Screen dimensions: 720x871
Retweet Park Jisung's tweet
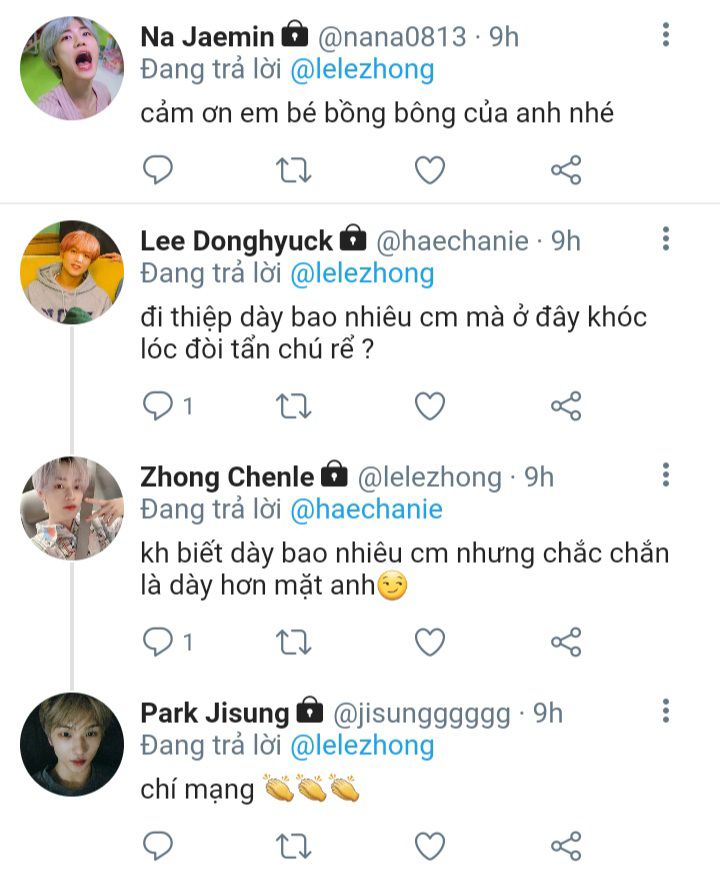click(293, 846)
